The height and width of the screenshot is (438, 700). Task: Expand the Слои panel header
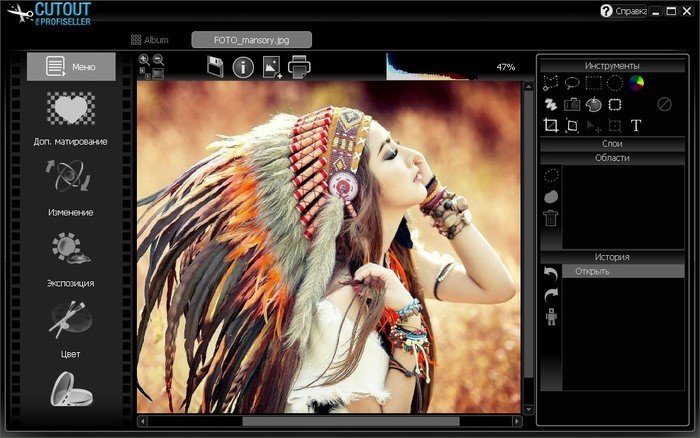612,144
